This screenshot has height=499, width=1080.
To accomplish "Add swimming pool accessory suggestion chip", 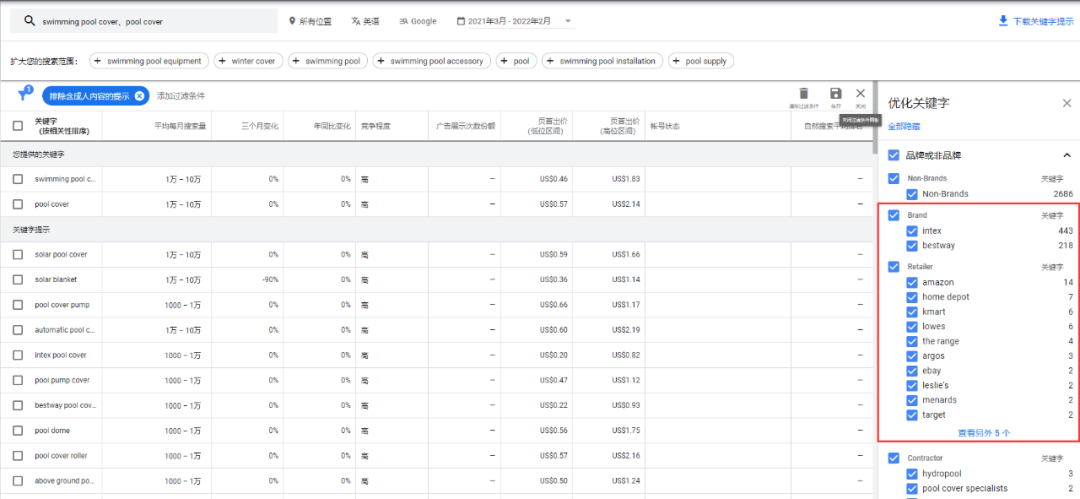I will 432,61.
